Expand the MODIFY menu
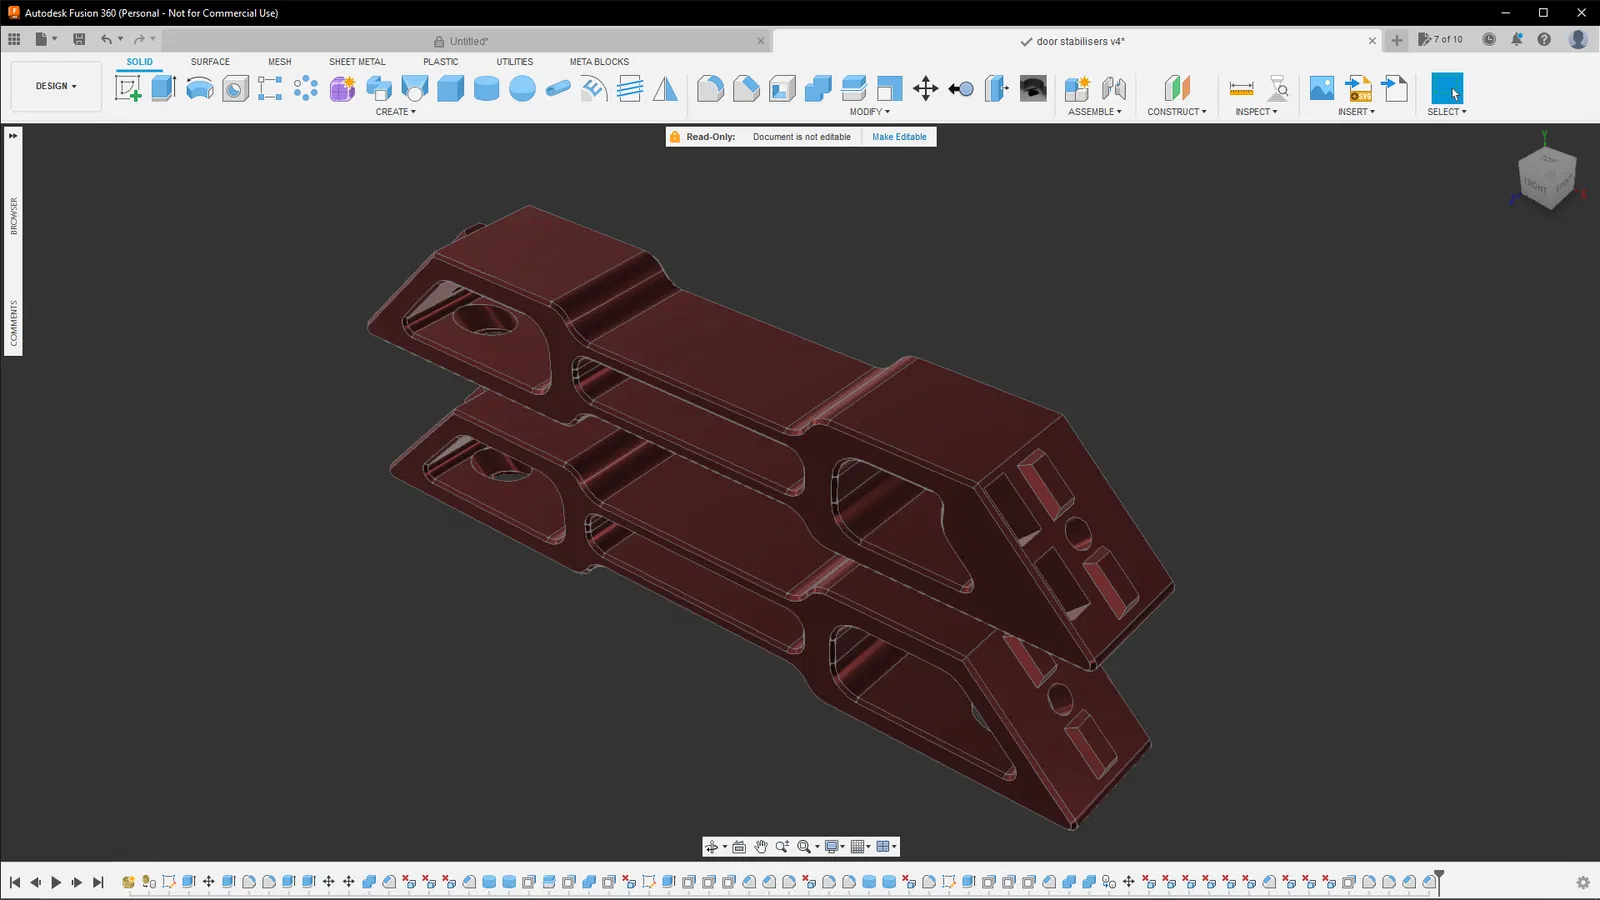1600x900 pixels. coord(869,112)
